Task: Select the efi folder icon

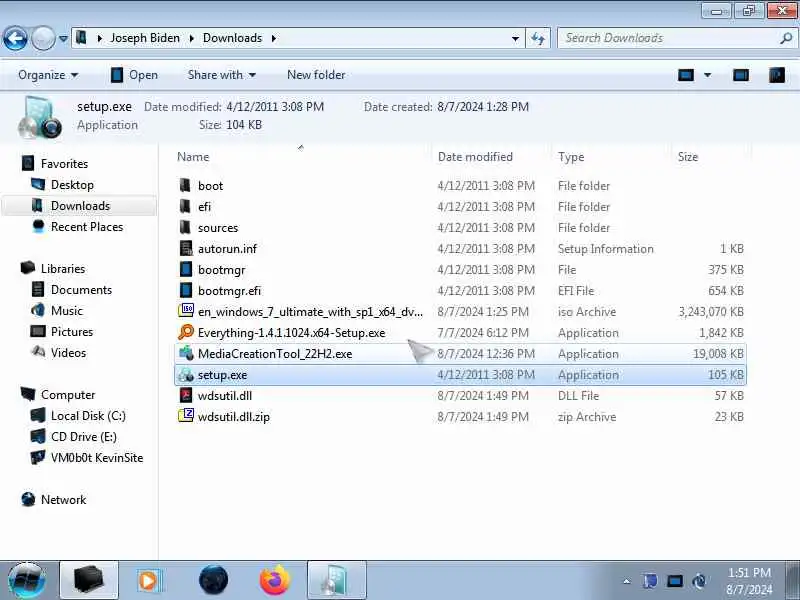Action: (x=186, y=206)
